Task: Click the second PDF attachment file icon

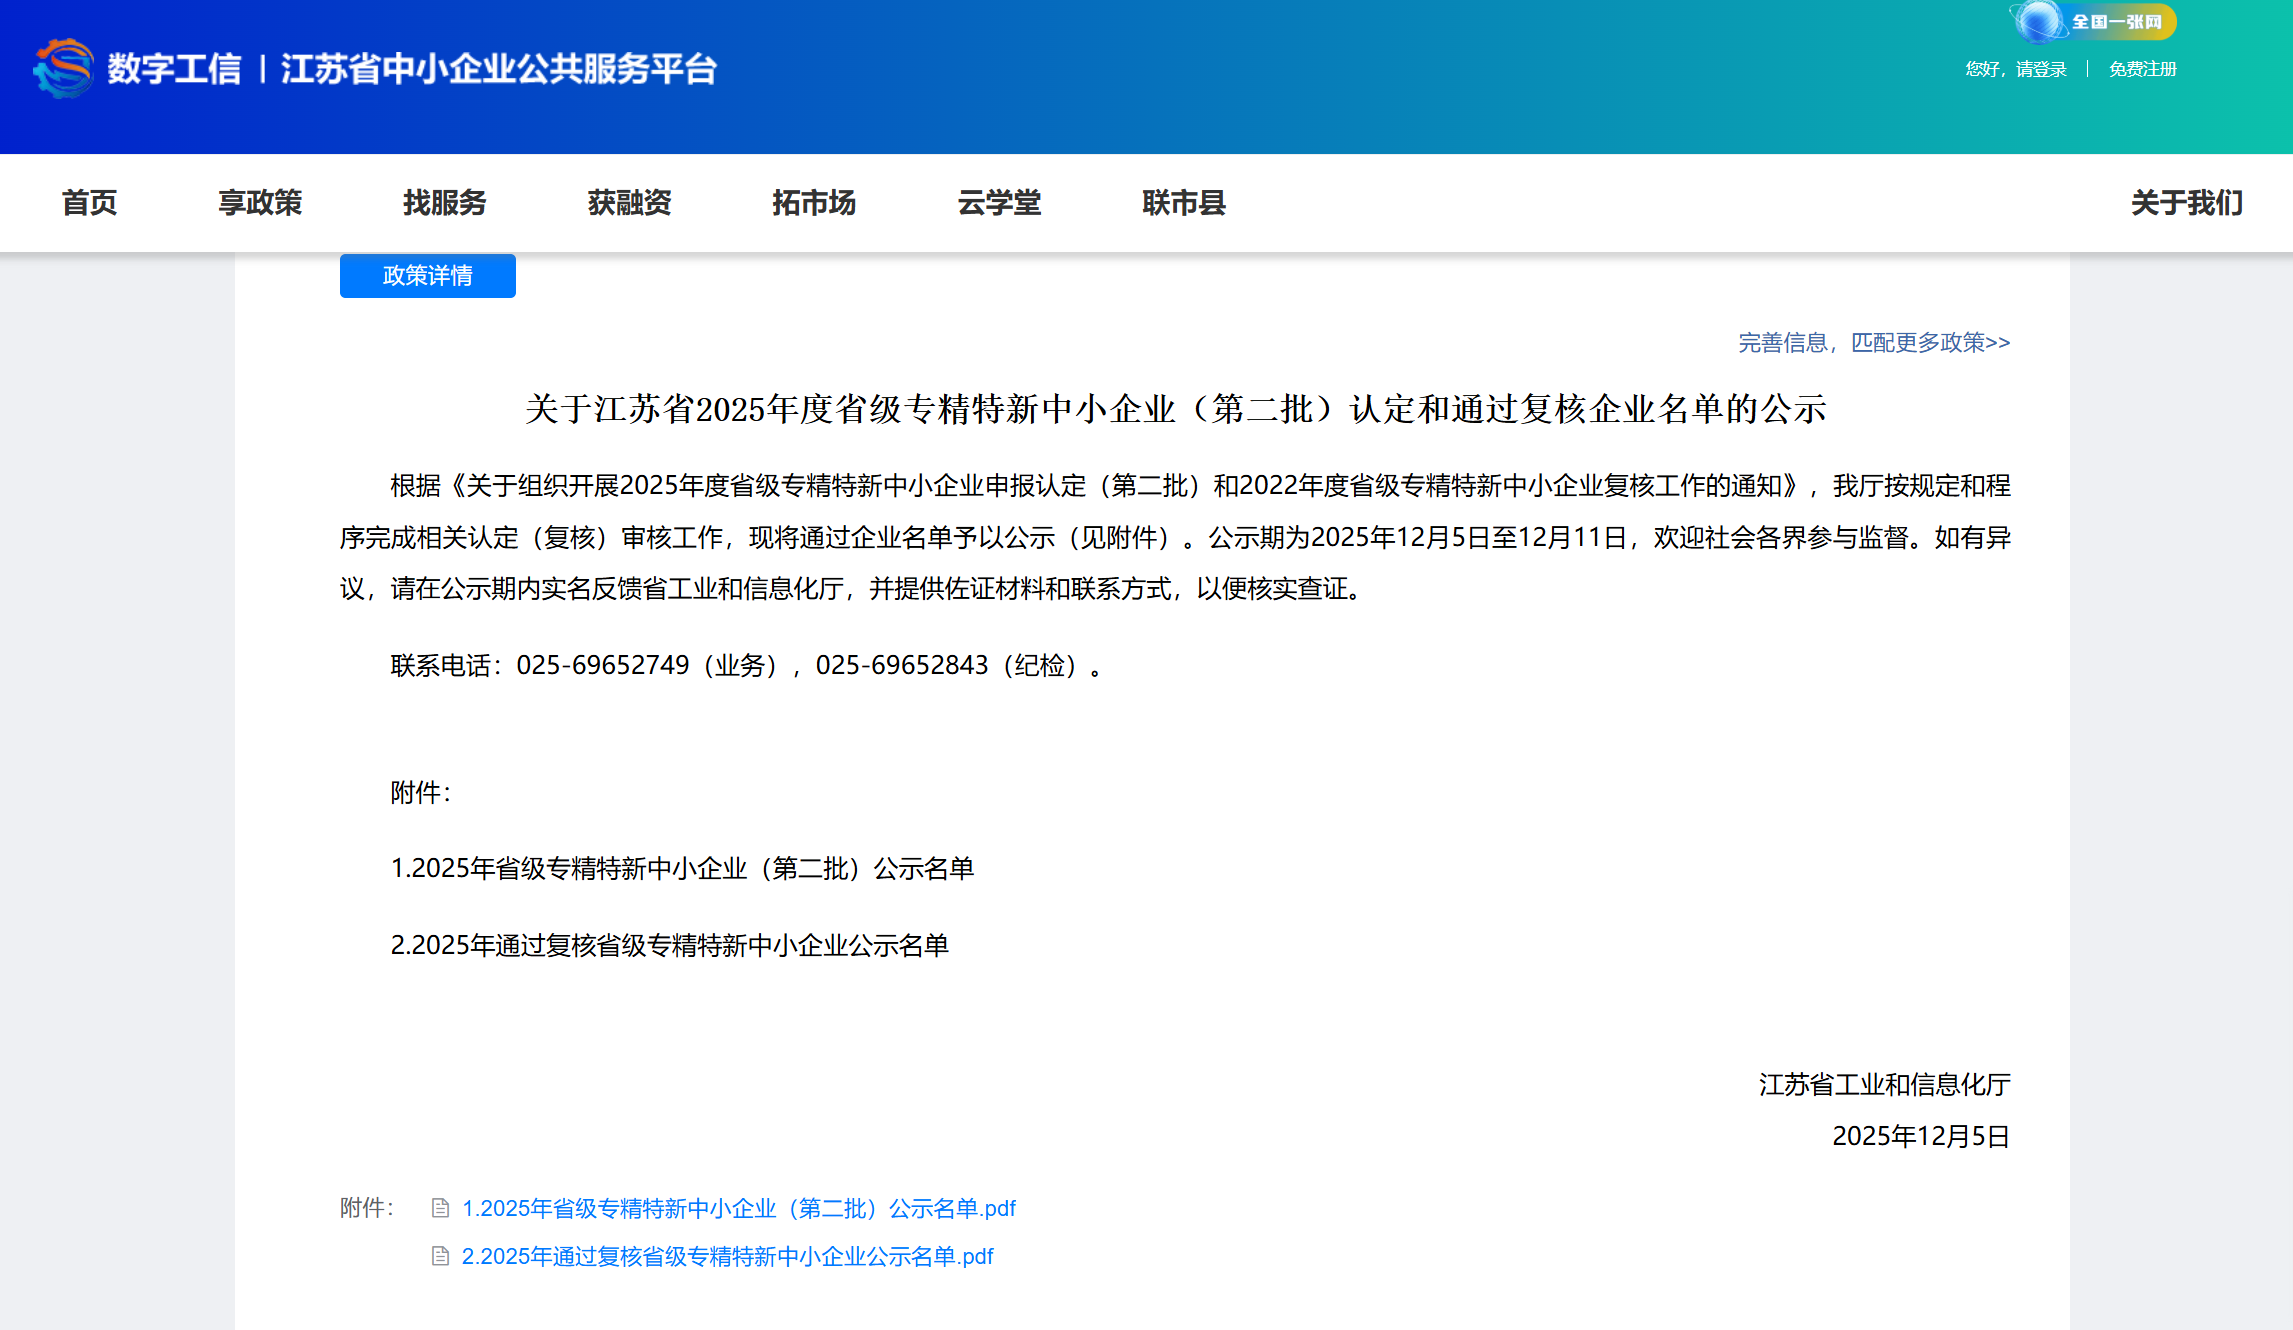Action: point(440,1256)
